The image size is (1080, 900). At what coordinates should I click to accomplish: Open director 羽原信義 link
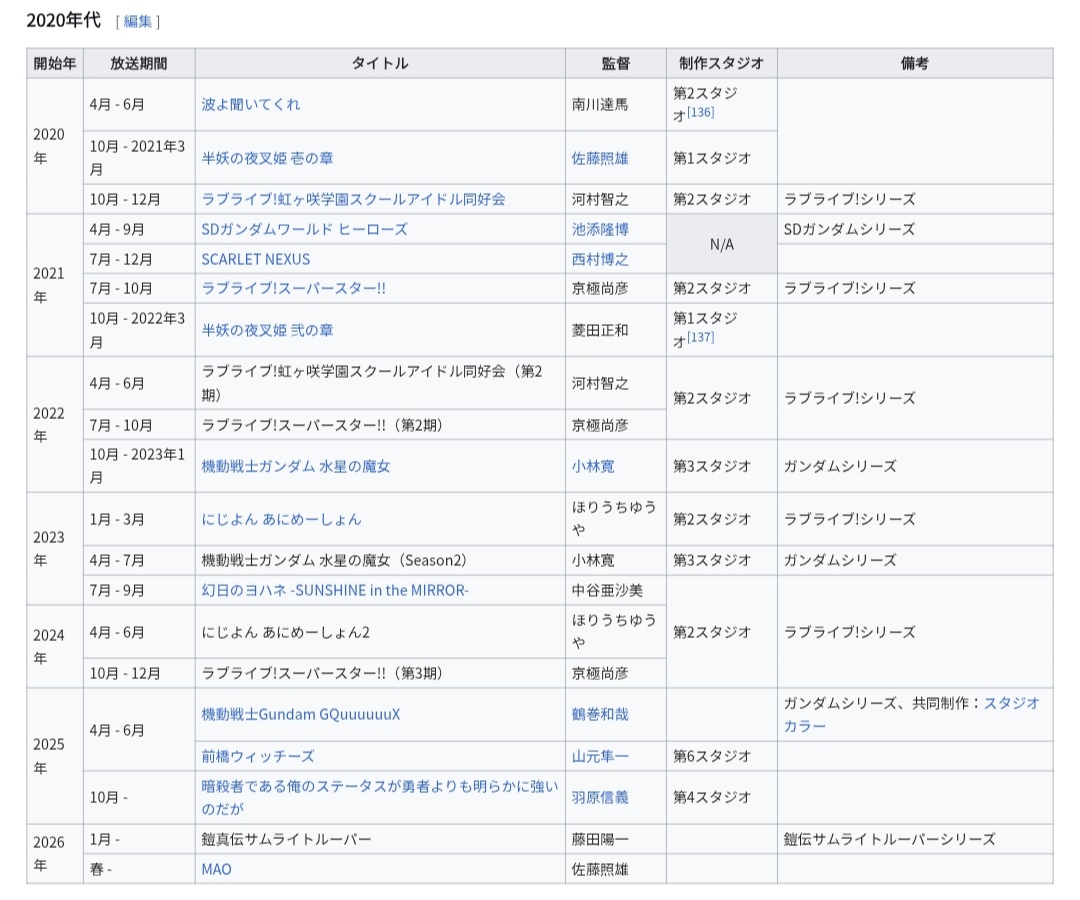(x=600, y=797)
